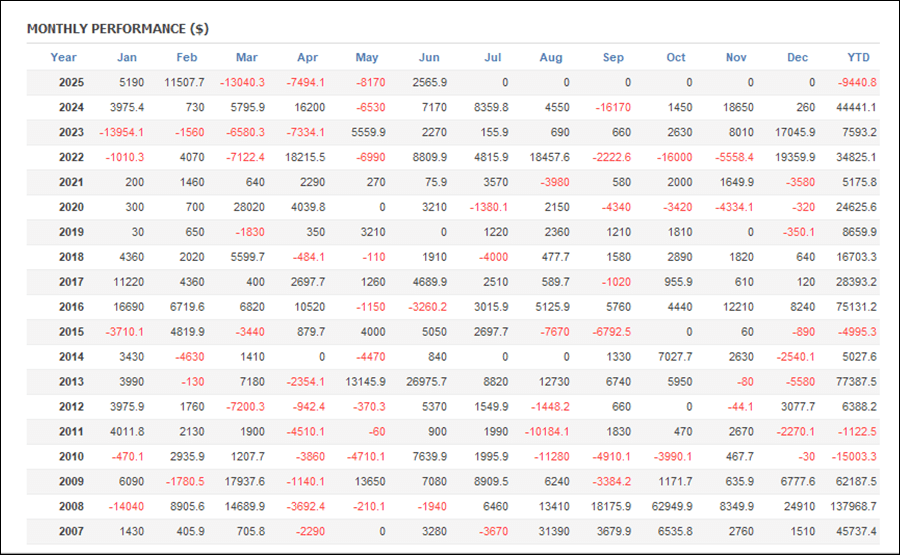
Task: Click the May column header
Action: tap(367, 57)
